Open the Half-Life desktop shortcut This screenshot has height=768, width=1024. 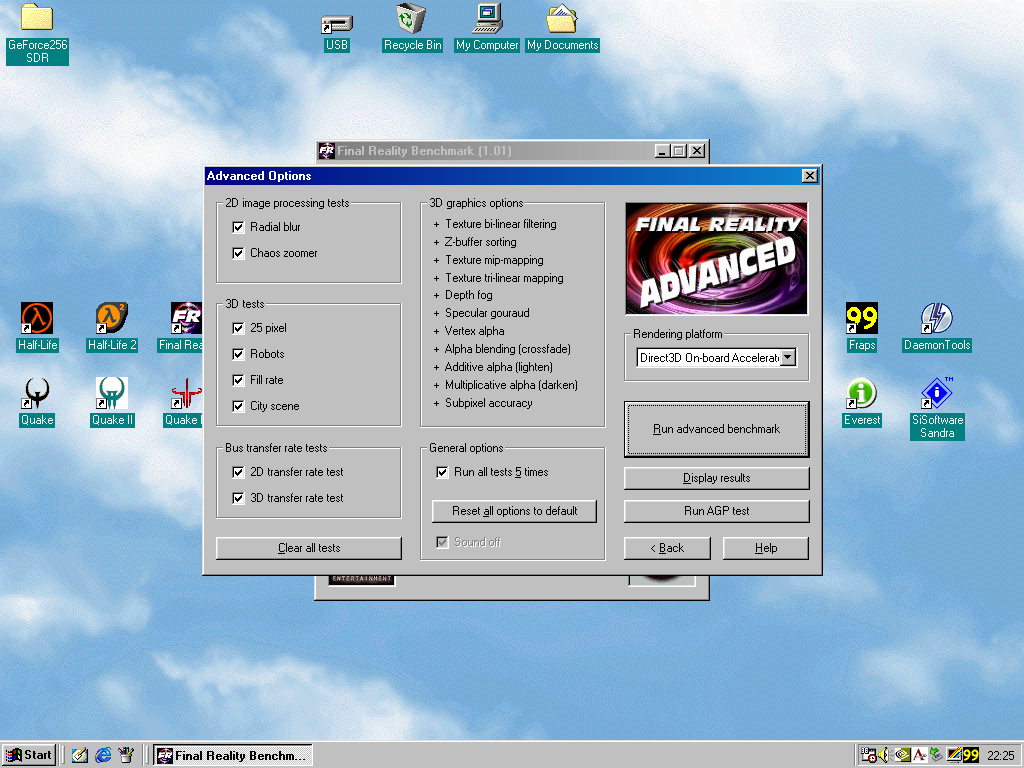tap(37, 320)
